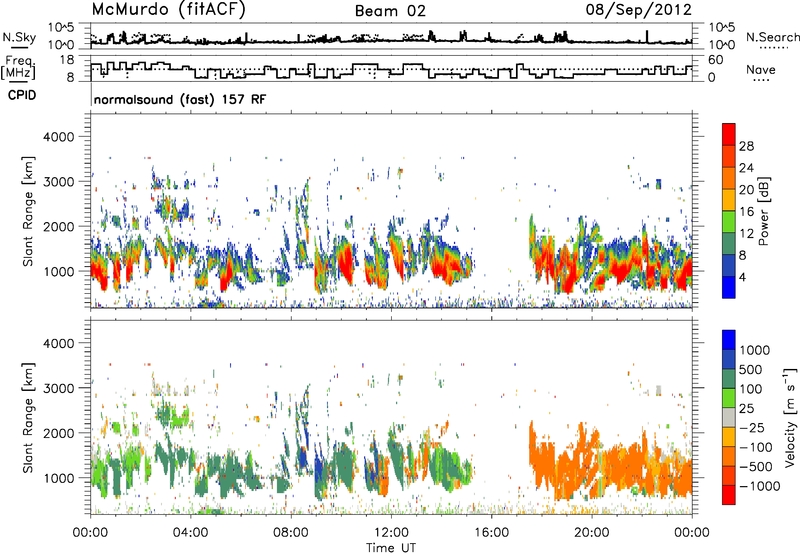The width and height of the screenshot is (800, 554).
Task: Click the frequency step trace in Freq. panel
Action: (392, 71)
